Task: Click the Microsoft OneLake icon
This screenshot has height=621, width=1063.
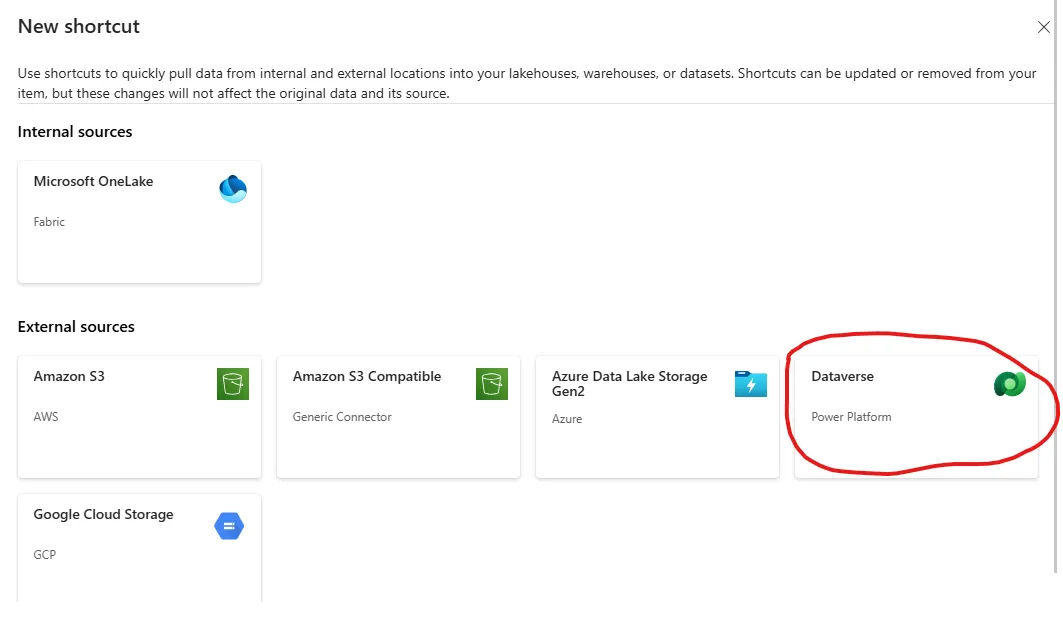Action: [x=233, y=188]
